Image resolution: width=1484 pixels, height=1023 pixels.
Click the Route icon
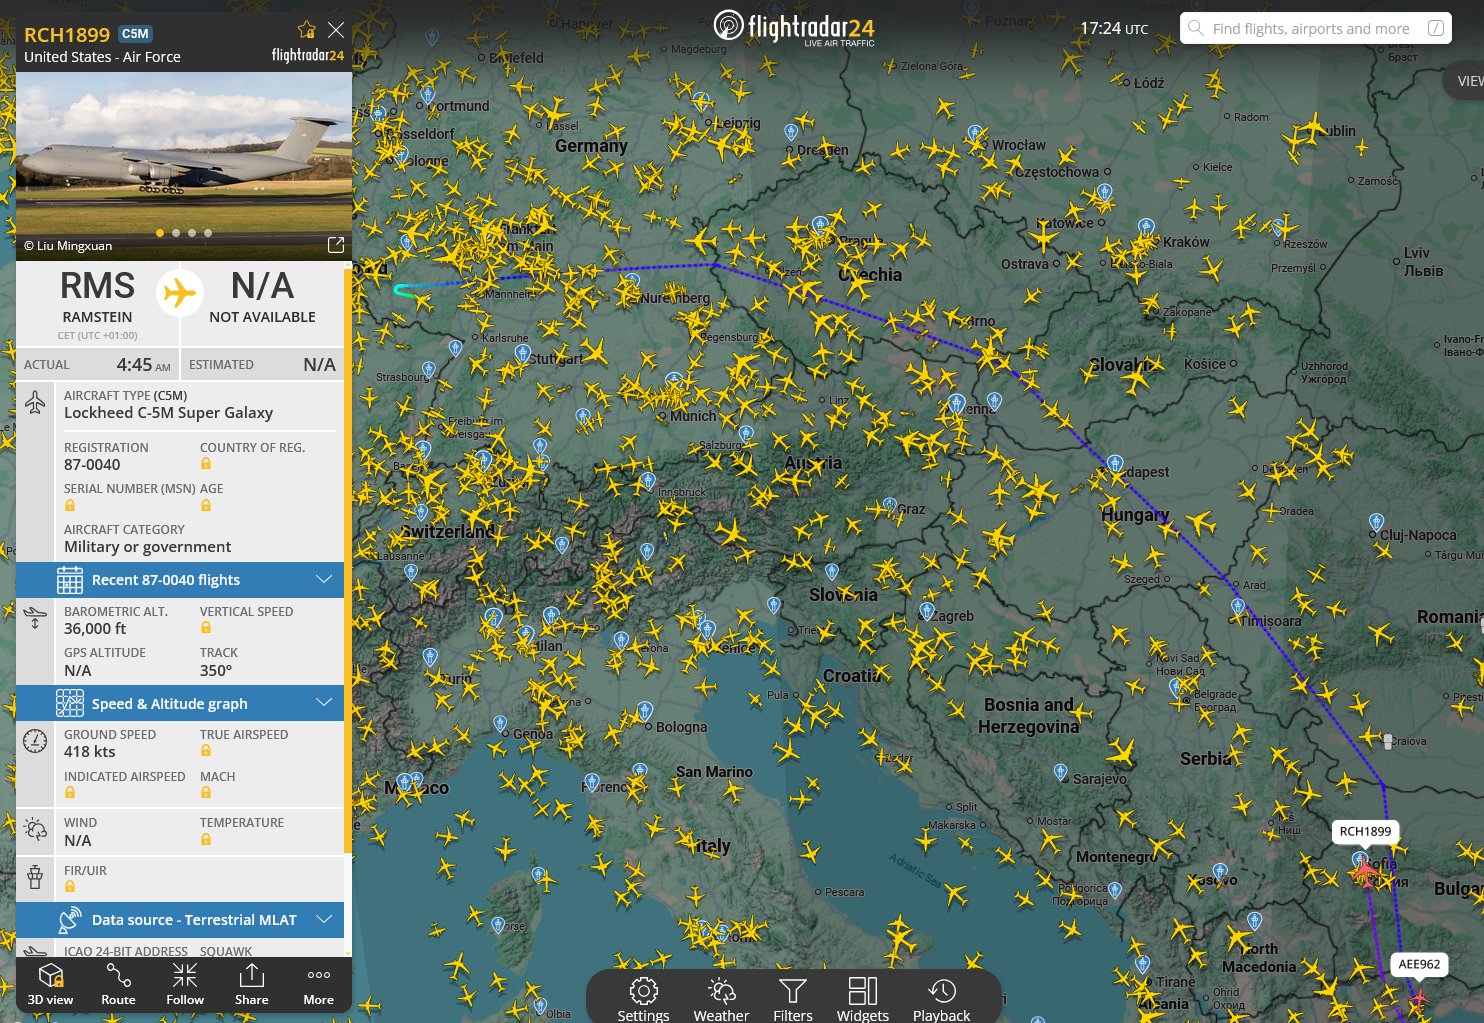118,984
